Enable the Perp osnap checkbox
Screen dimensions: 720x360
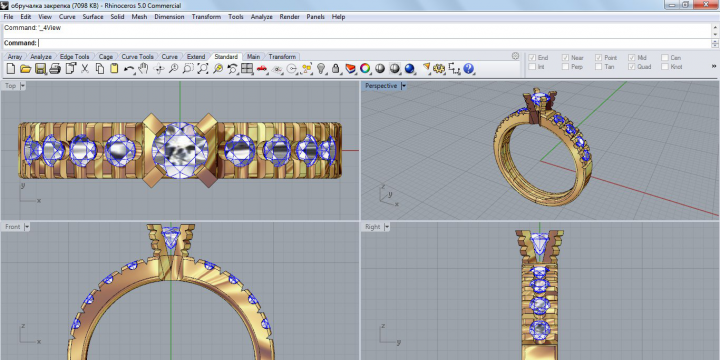point(565,67)
